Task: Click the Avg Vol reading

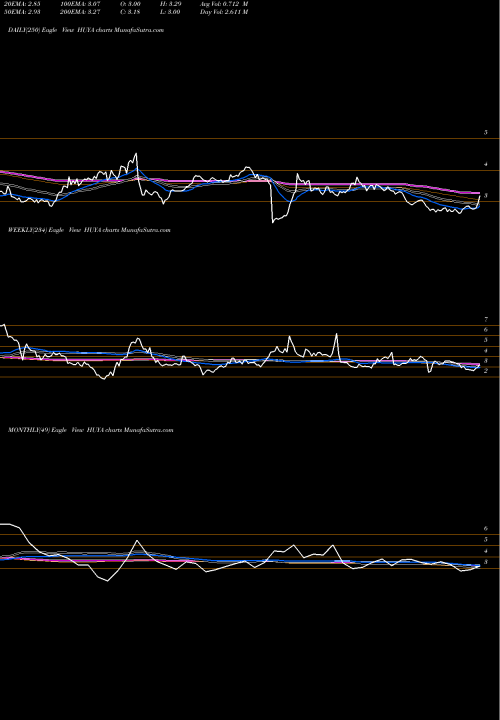Action: [x=224, y=4]
